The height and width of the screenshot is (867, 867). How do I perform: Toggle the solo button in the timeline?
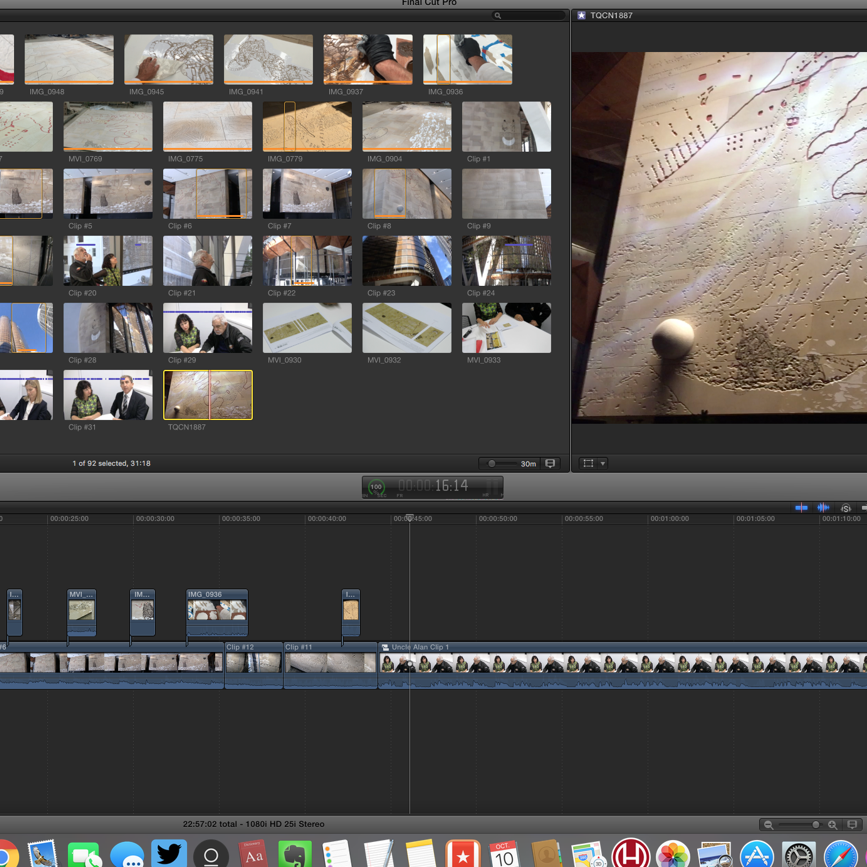click(x=845, y=508)
